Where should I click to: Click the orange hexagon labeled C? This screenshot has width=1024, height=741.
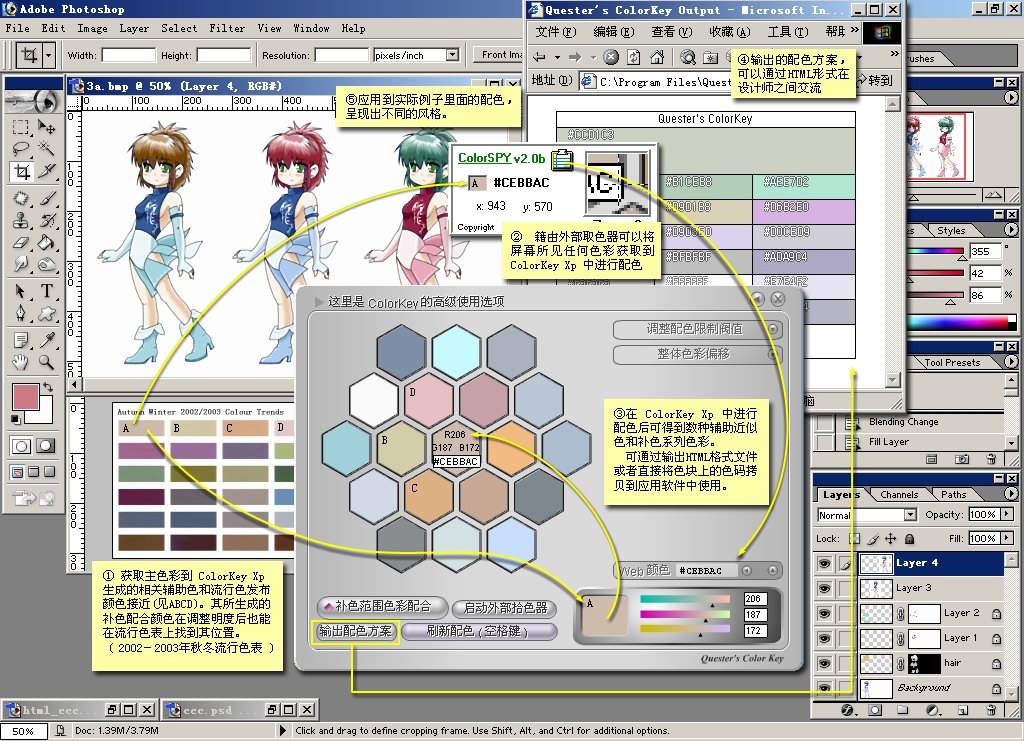point(428,499)
